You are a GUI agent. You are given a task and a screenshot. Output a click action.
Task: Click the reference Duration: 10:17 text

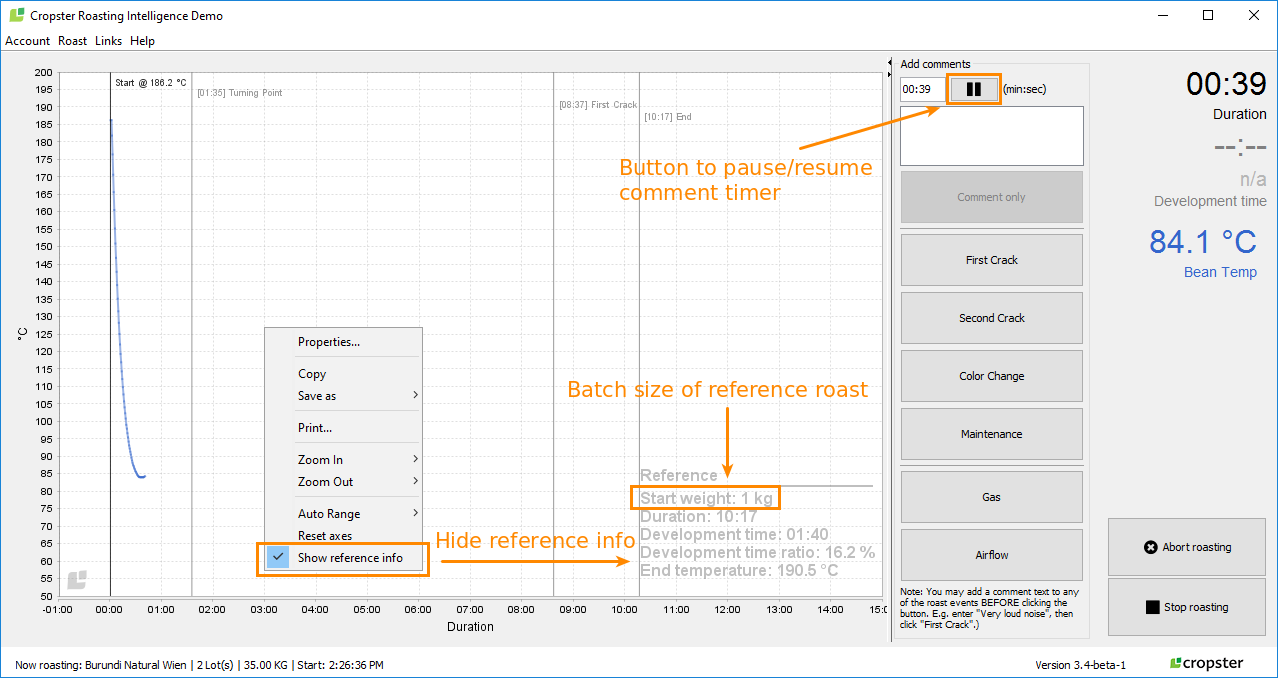(699, 517)
